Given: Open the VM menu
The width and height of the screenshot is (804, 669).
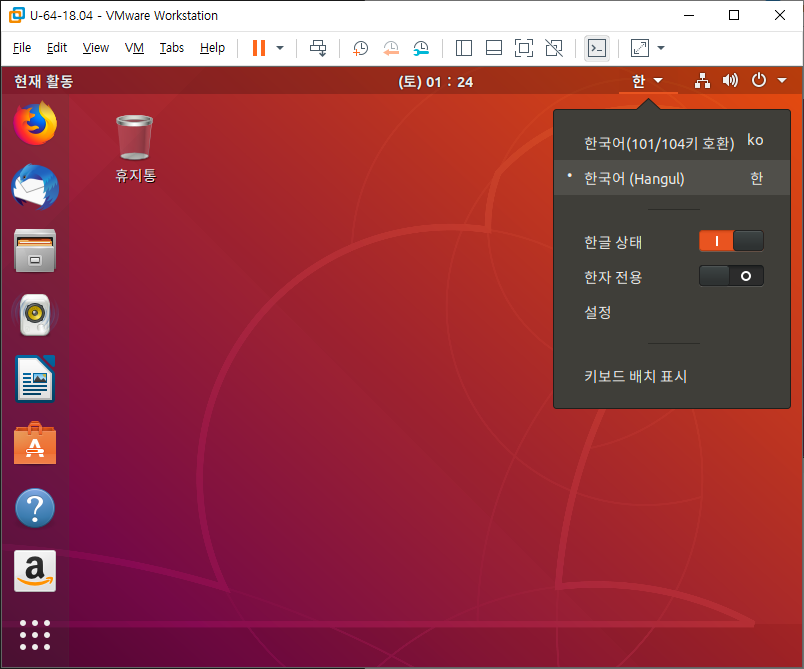Looking at the screenshot, I should click(x=134, y=48).
